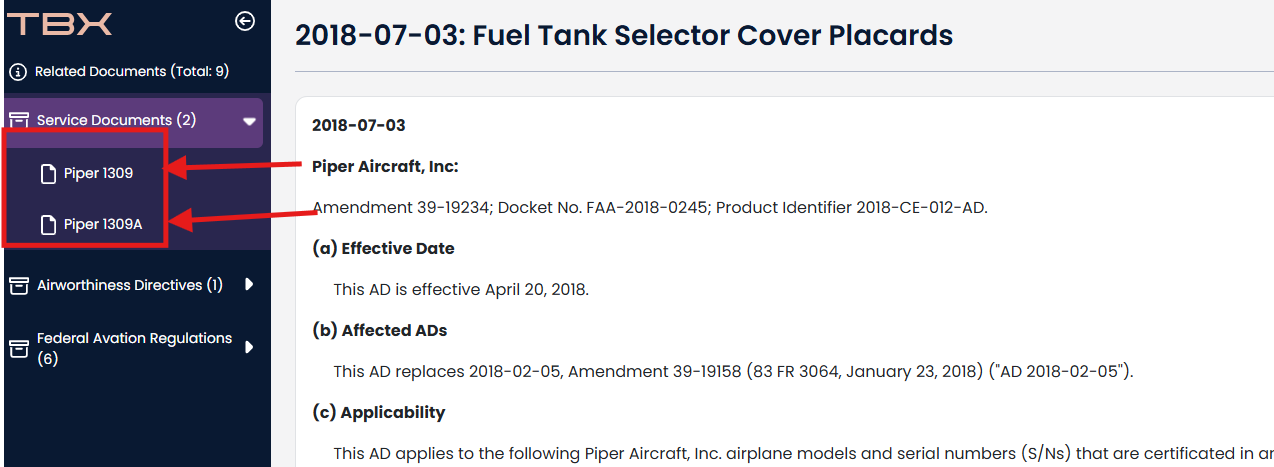
Task: Click the Service Documents archive box icon
Action: pos(19,120)
